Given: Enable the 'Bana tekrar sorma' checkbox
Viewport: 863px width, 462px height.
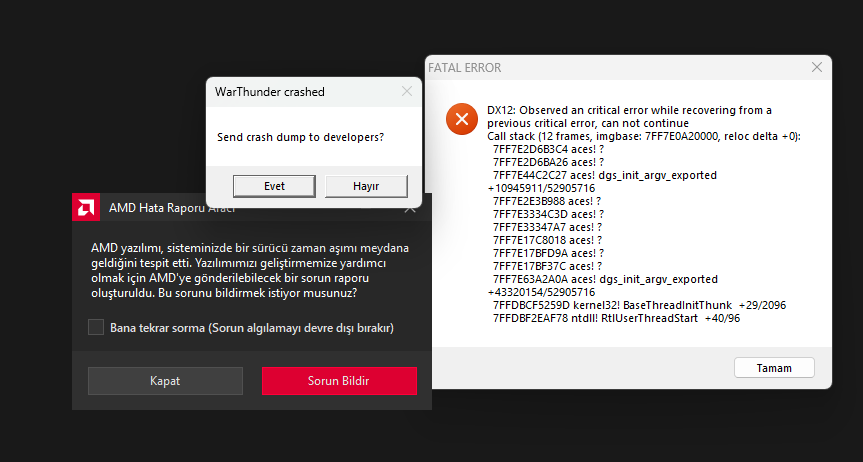Looking at the screenshot, I should [x=96, y=327].
